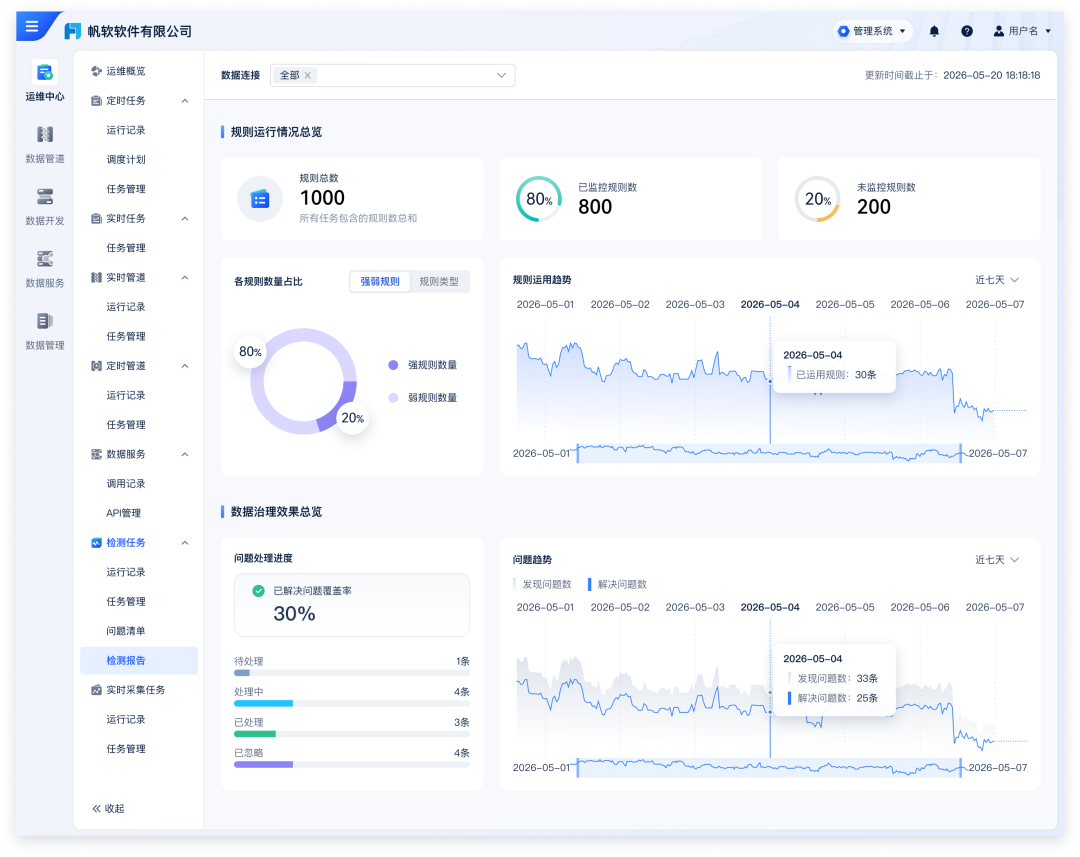Toggle the 强规则数量 legend in donut chart
Screen dimensions: 1080x857
pyautogui.click(x=423, y=365)
